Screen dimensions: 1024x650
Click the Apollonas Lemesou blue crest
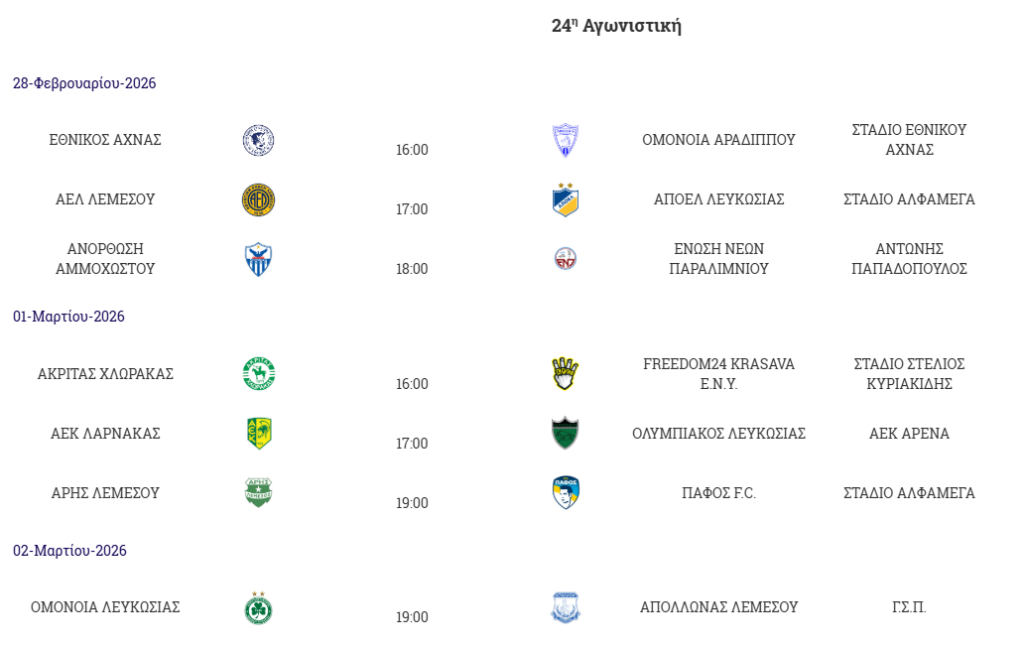pyautogui.click(x=566, y=608)
